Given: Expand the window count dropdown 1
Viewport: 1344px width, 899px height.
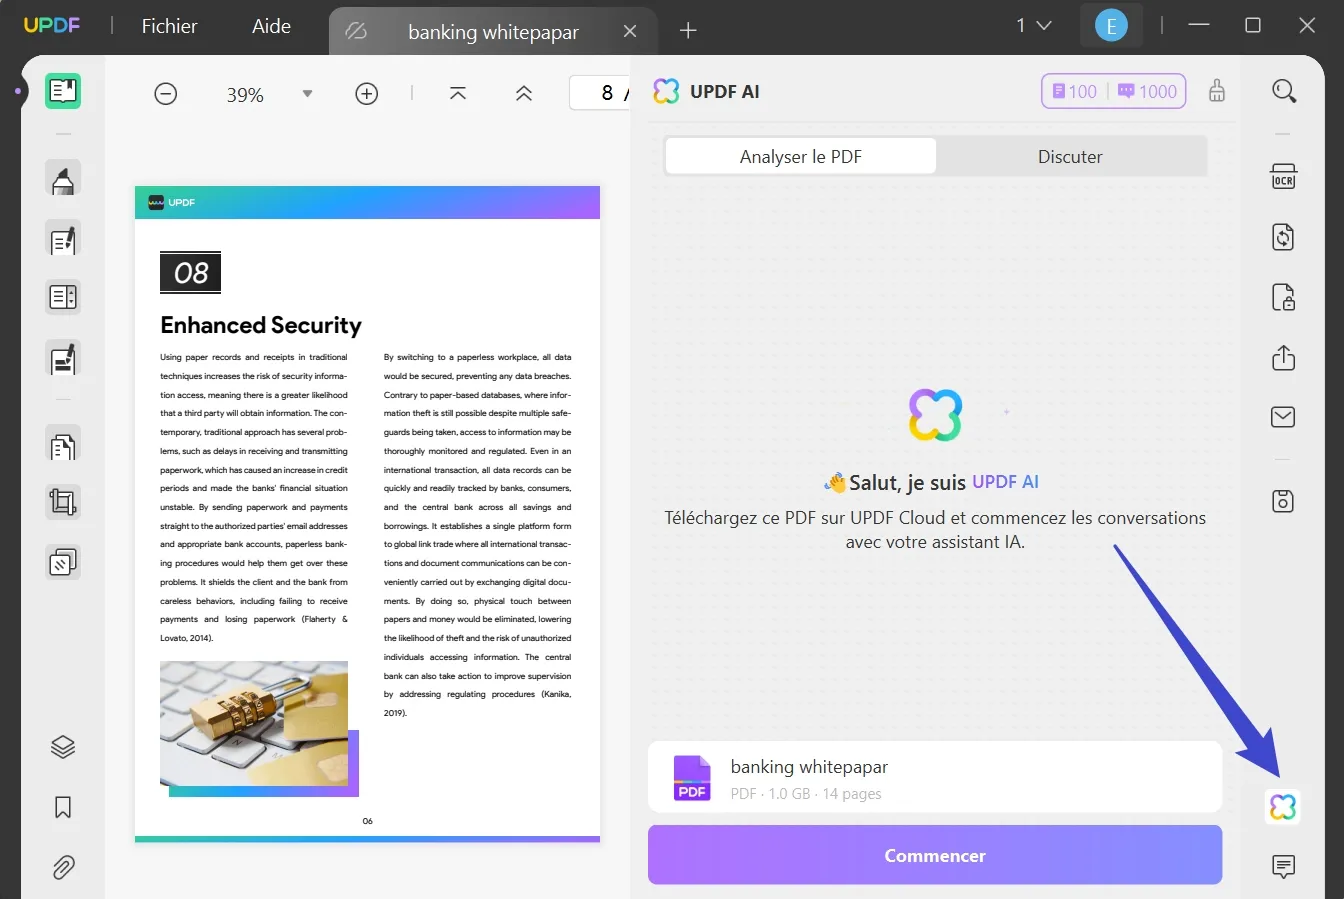Looking at the screenshot, I should pyautogui.click(x=1033, y=26).
